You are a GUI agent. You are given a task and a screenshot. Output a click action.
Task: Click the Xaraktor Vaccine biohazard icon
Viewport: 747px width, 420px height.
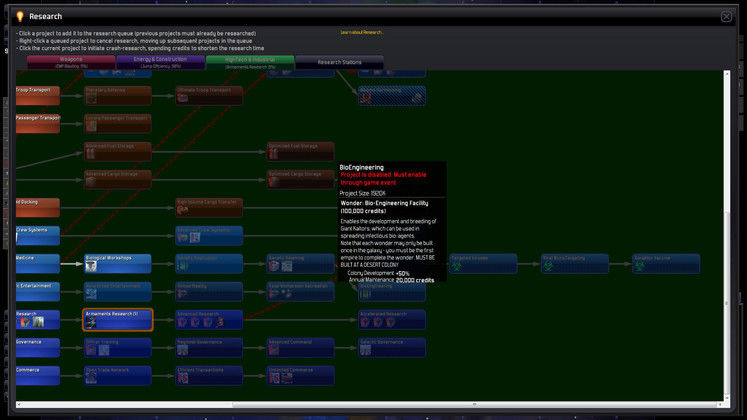click(x=639, y=267)
